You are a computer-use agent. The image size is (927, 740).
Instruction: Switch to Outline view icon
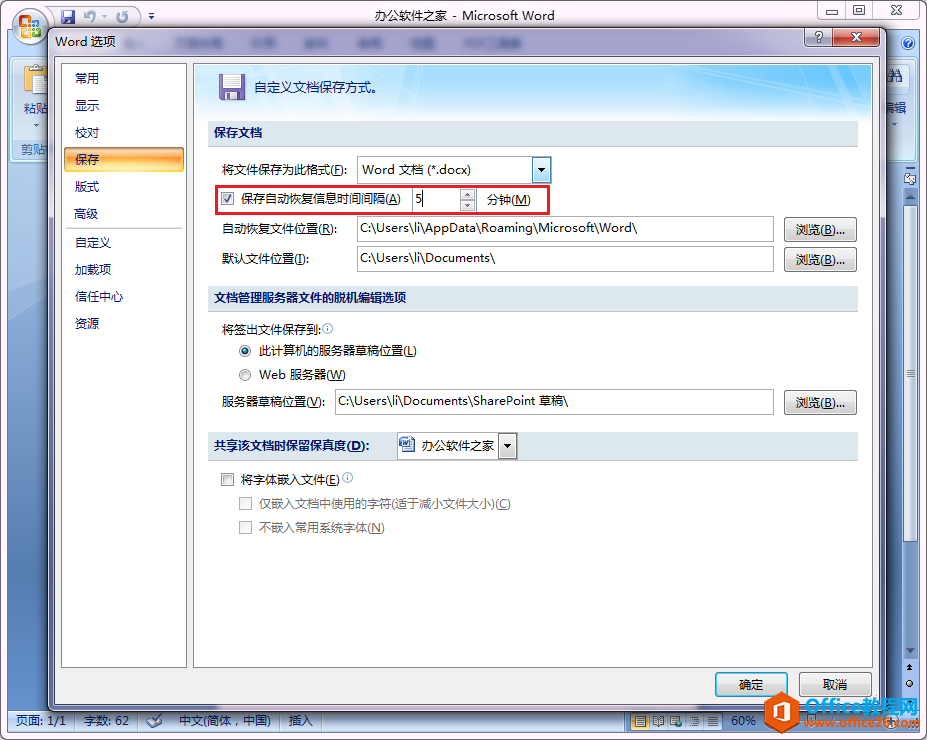[695, 721]
